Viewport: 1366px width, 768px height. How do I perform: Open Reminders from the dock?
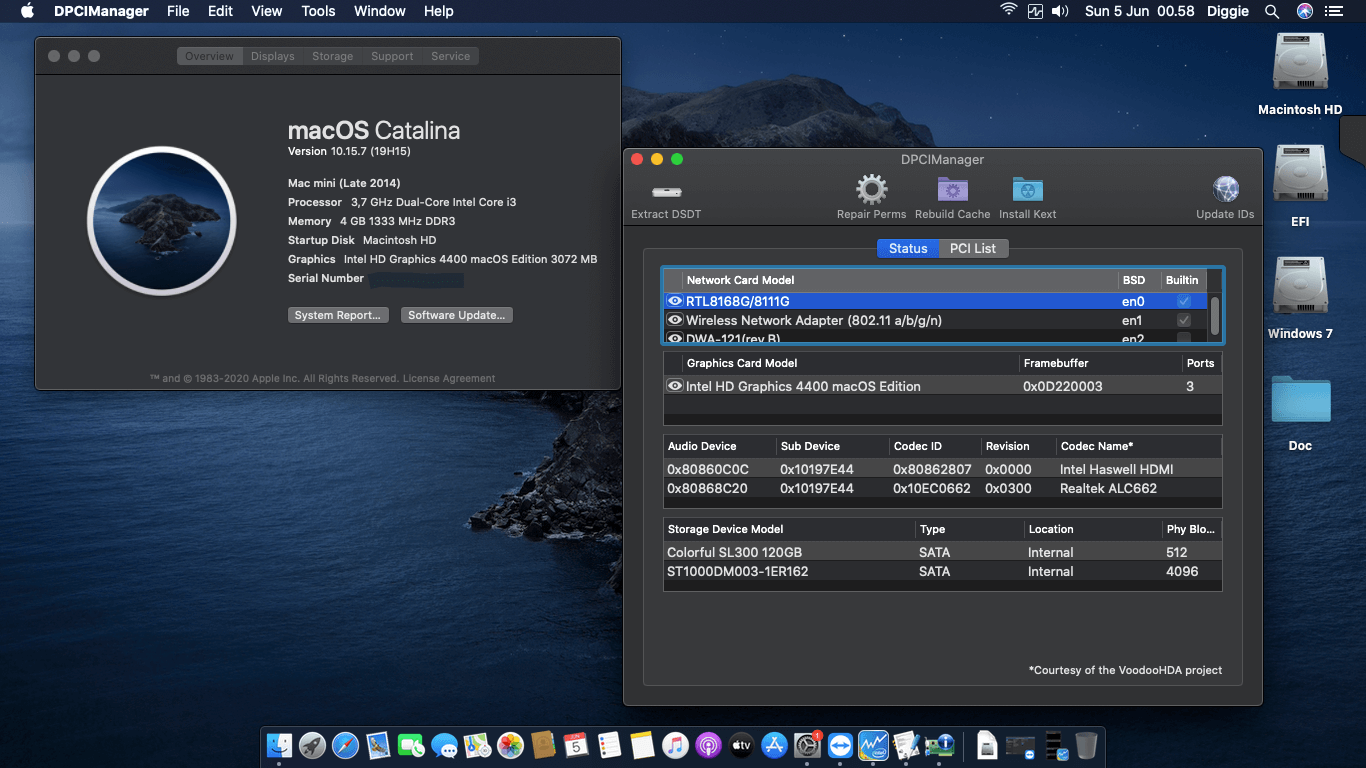[609, 745]
